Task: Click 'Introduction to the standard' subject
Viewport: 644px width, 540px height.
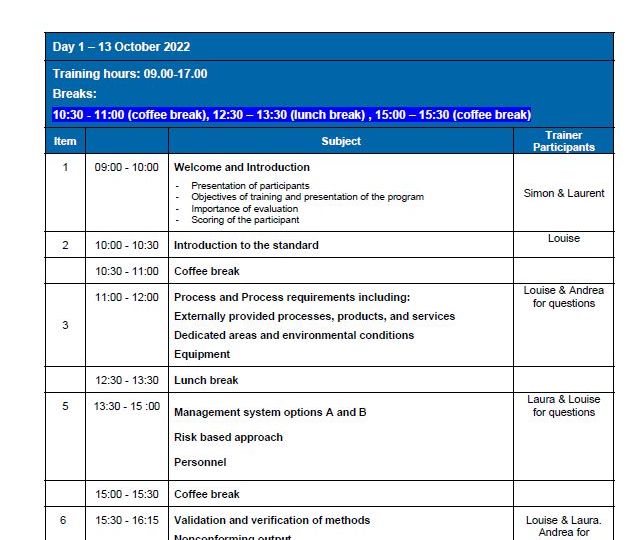Action: pyautogui.click(x=246, y=246)
